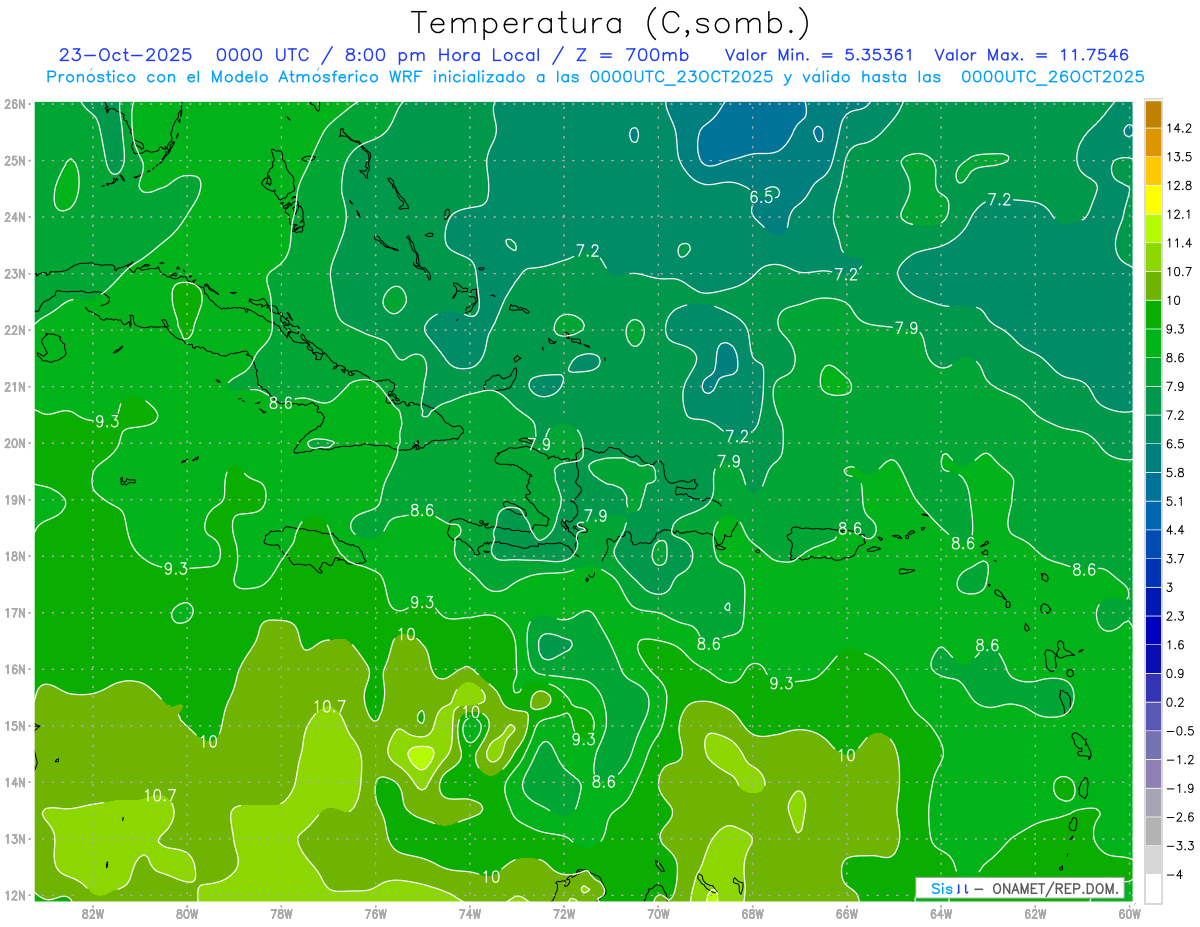This screenshot has height=927, width=1200.
Task: Click the '12.1' legend label
Action: [1178, 214]
